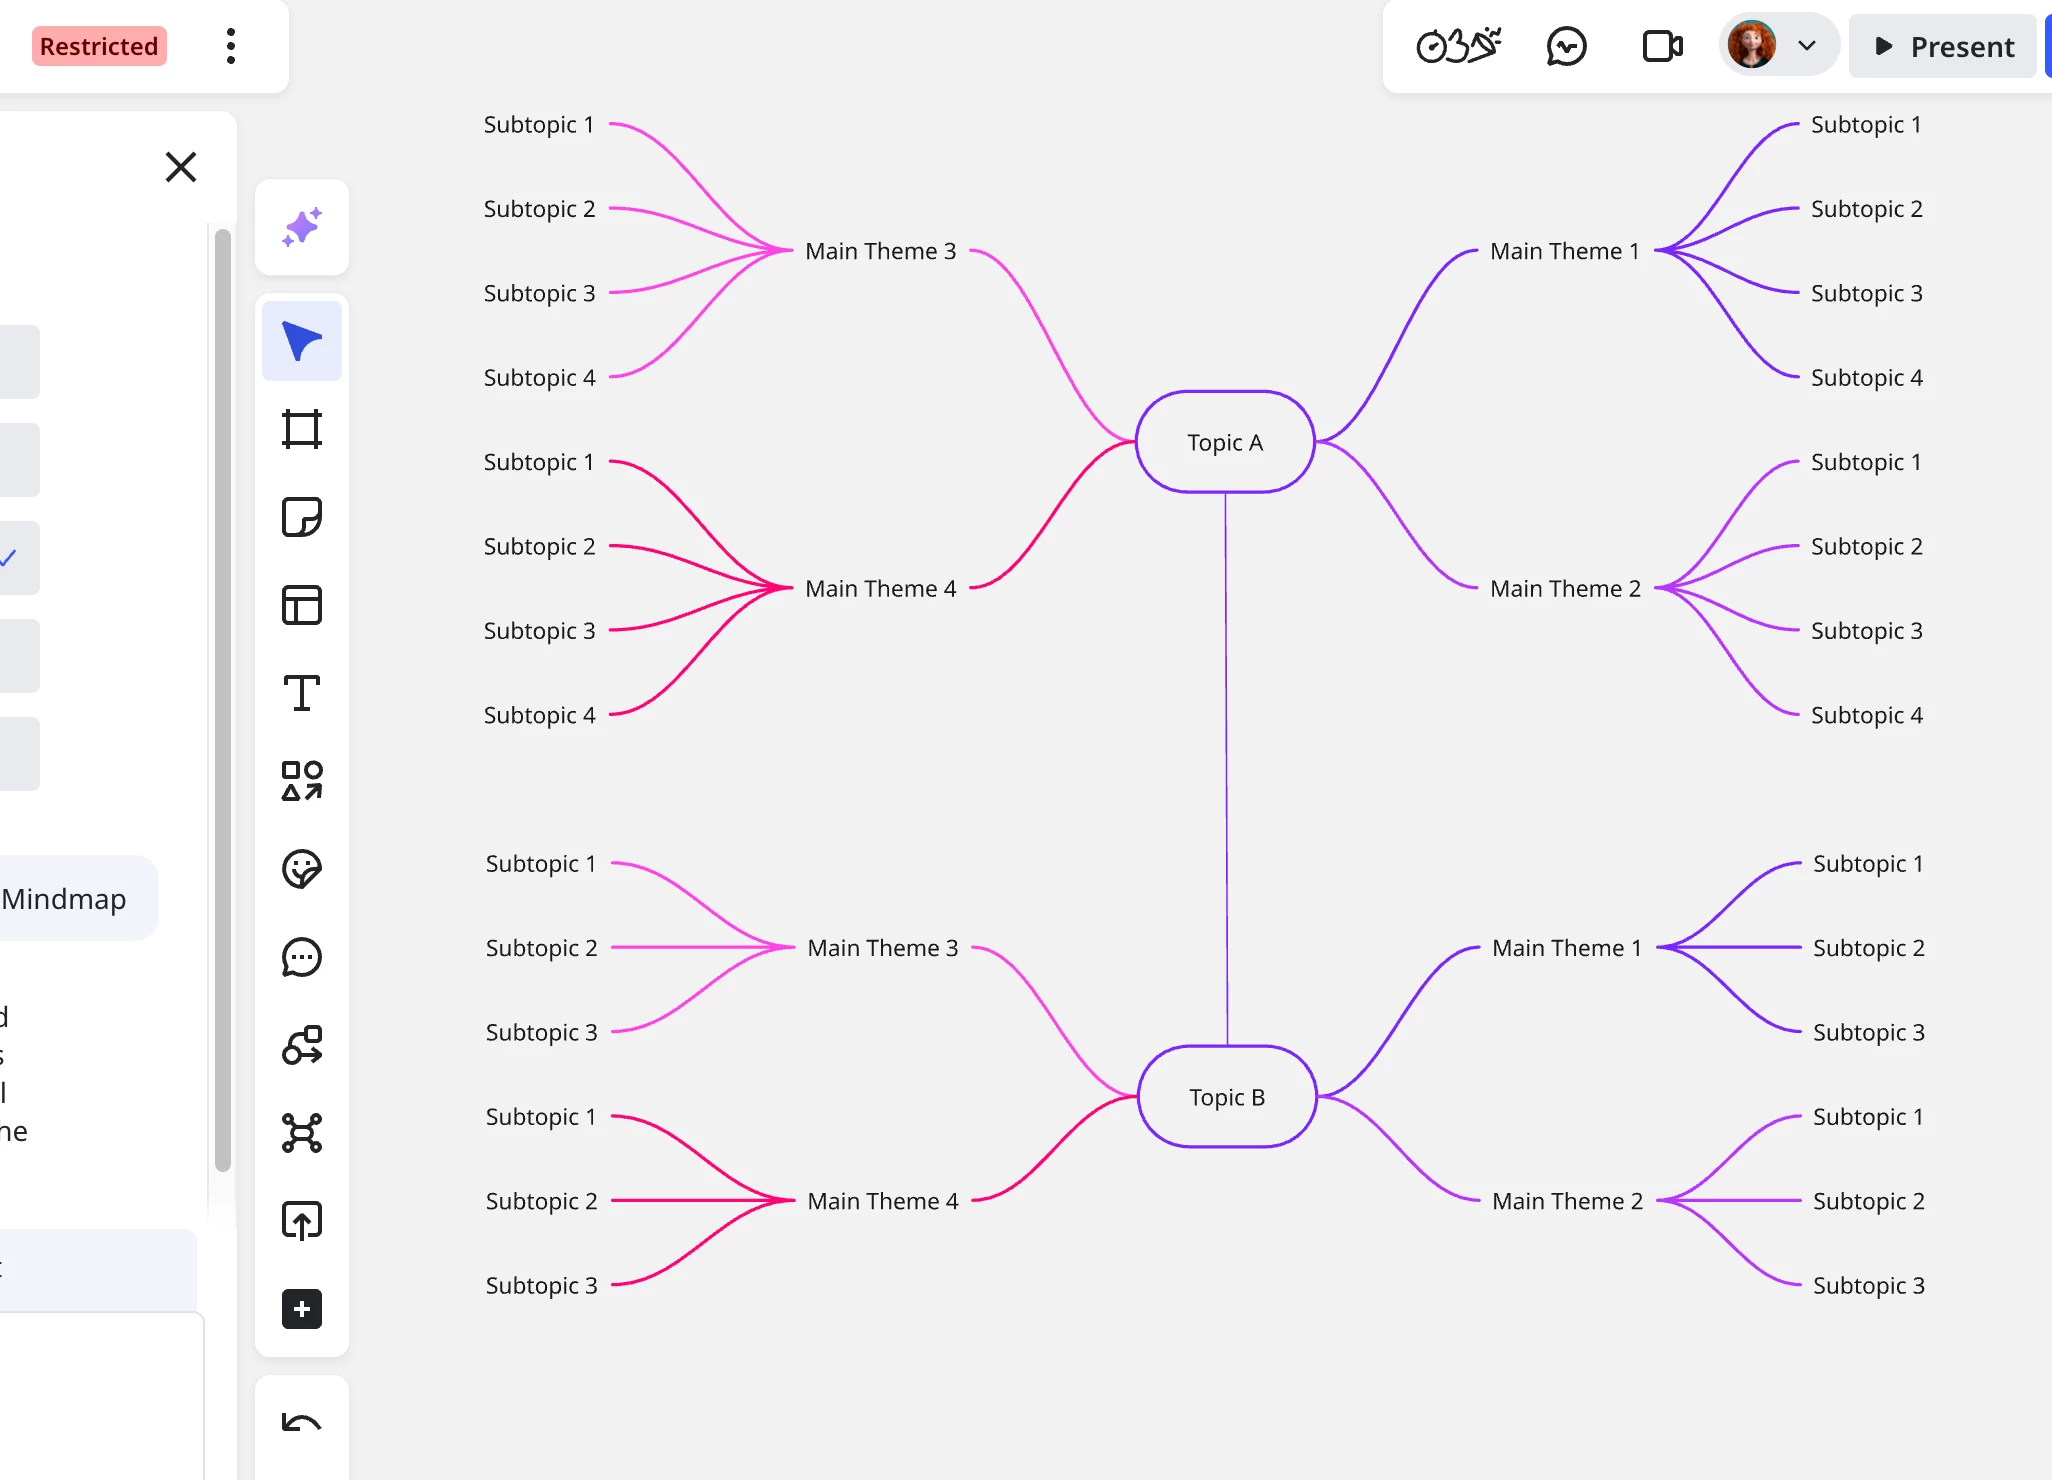
Task: Click Subtopic 2 of Topic A's Main Theme 2
Action: click(x=1867, y=547)
